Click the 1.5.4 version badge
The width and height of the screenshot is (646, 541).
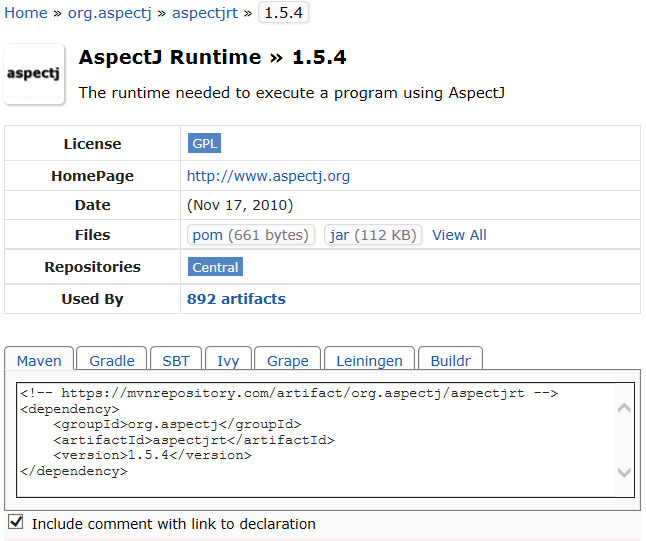click(x=283, y=13)
